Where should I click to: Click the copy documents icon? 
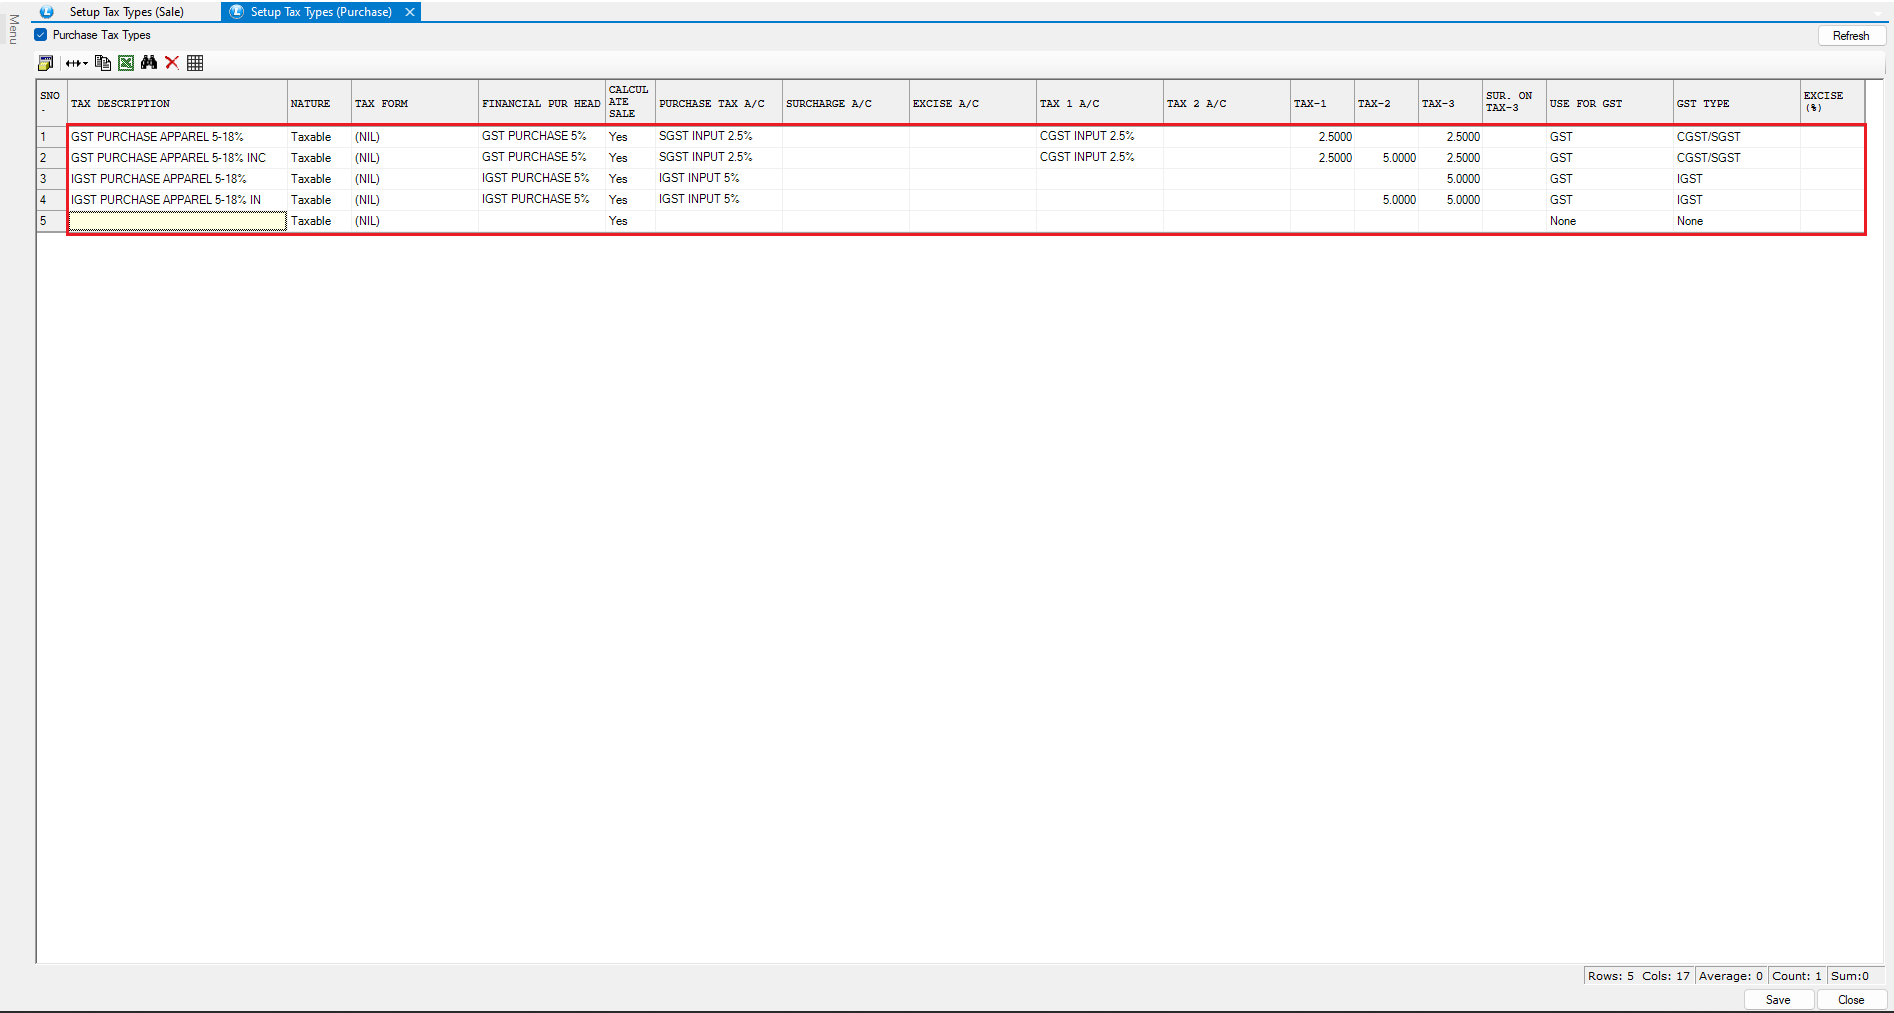tap(102, 63)
